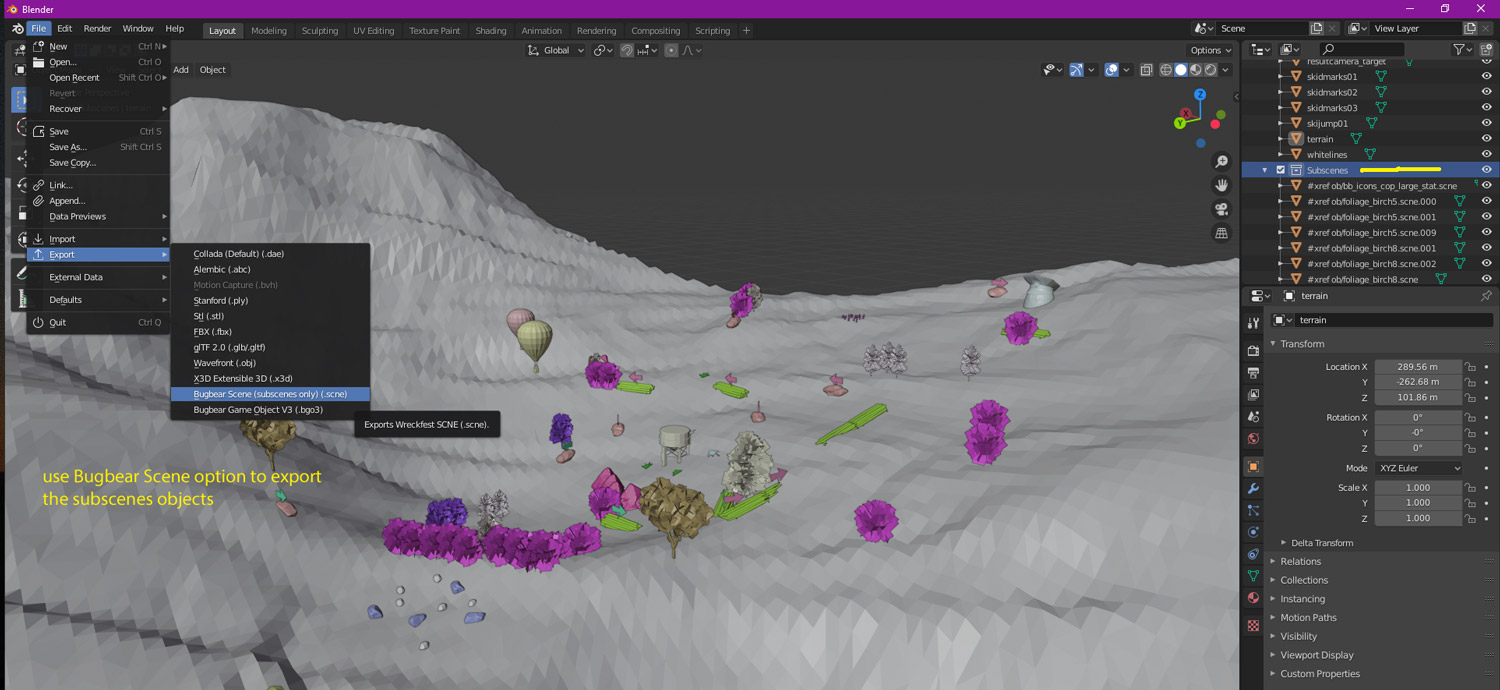Open the Modifiers wrench tab icon
This screenshot has height=690, width=1500.
click(x=1253, y=489)
